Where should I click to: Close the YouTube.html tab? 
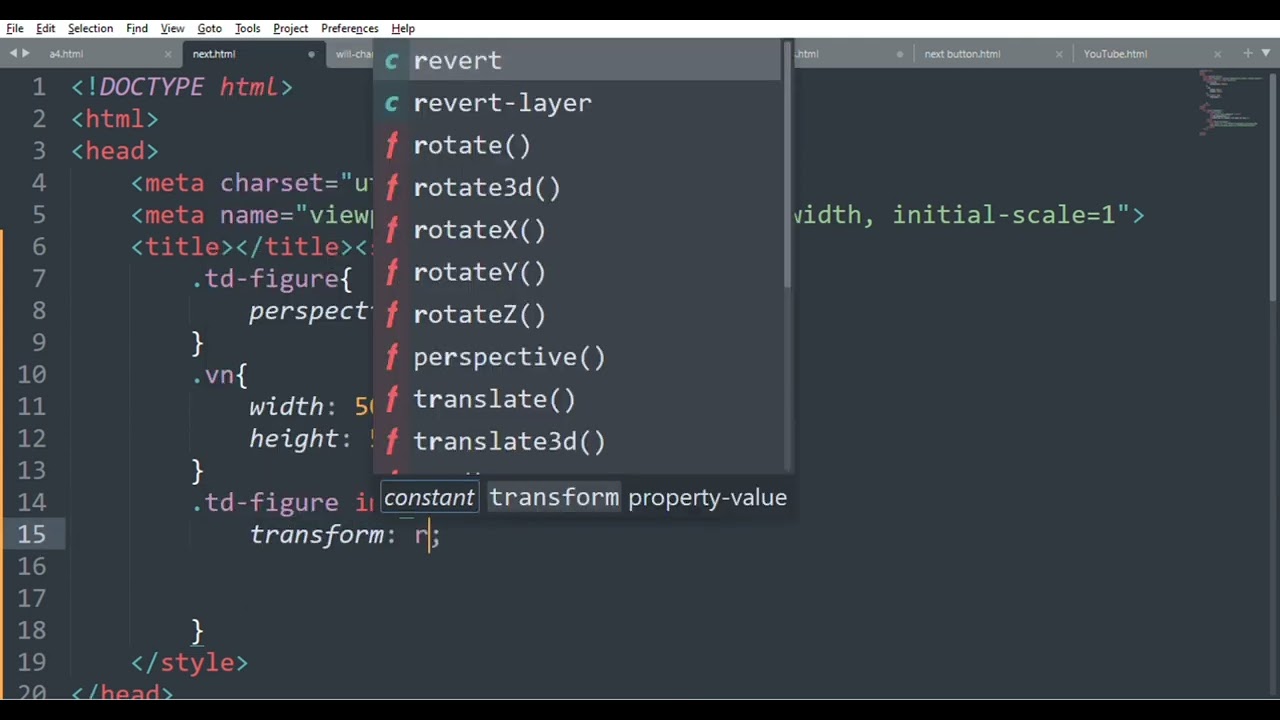1217,54
